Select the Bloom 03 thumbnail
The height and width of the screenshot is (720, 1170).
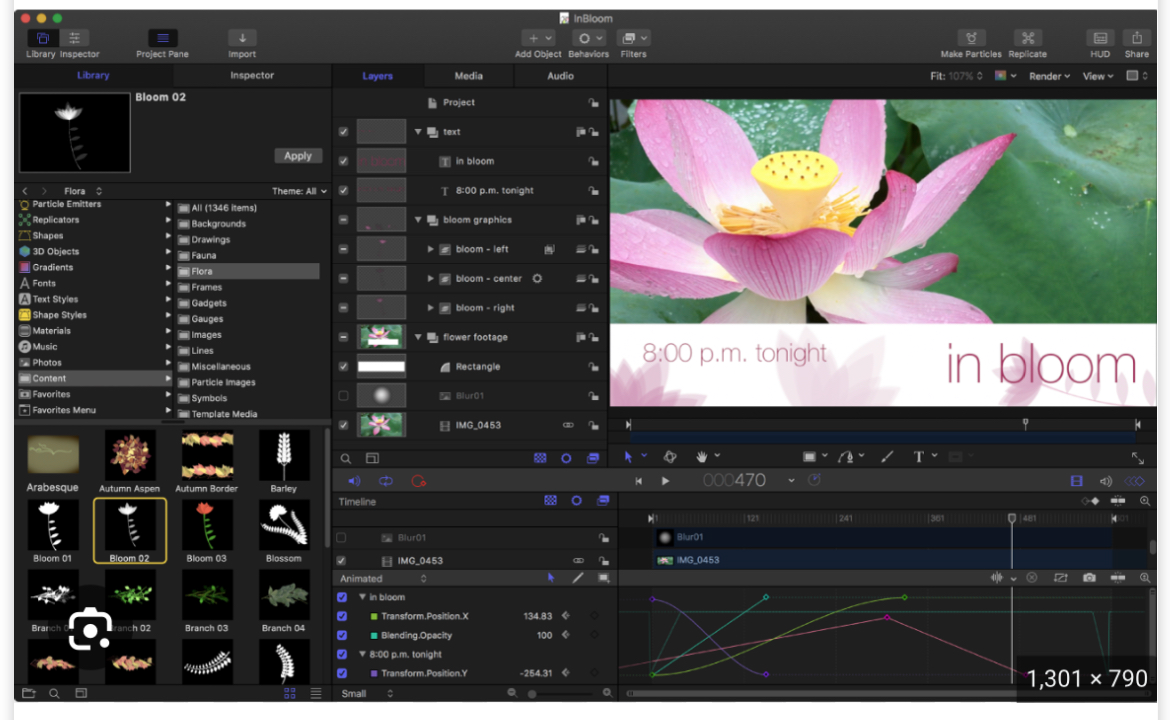(206, 527)
